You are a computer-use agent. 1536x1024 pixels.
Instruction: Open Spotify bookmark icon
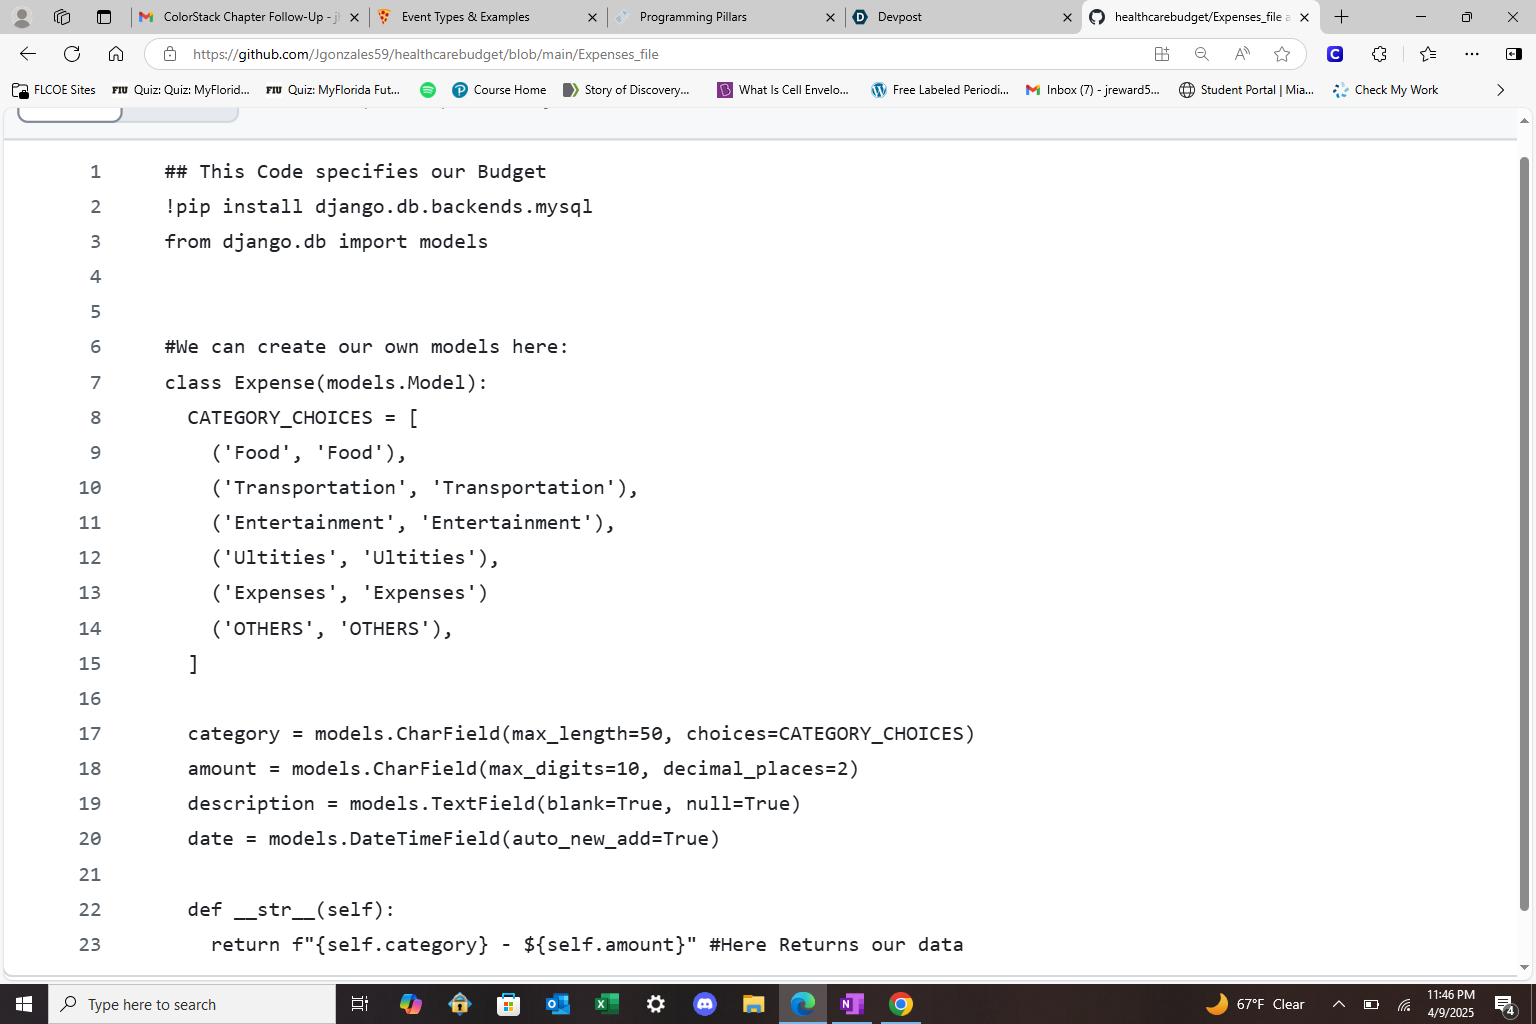coord(428,90)
